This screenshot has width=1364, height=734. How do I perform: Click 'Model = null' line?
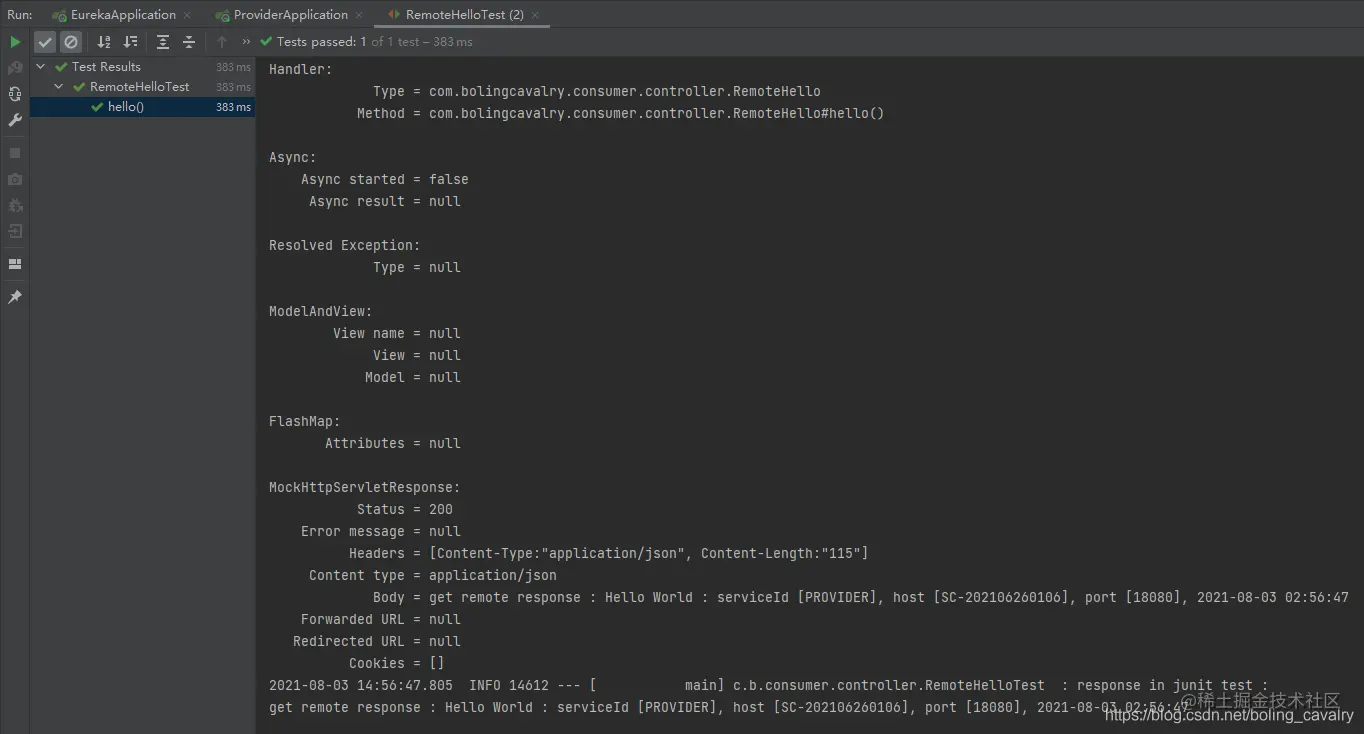[x=413, y=377]
